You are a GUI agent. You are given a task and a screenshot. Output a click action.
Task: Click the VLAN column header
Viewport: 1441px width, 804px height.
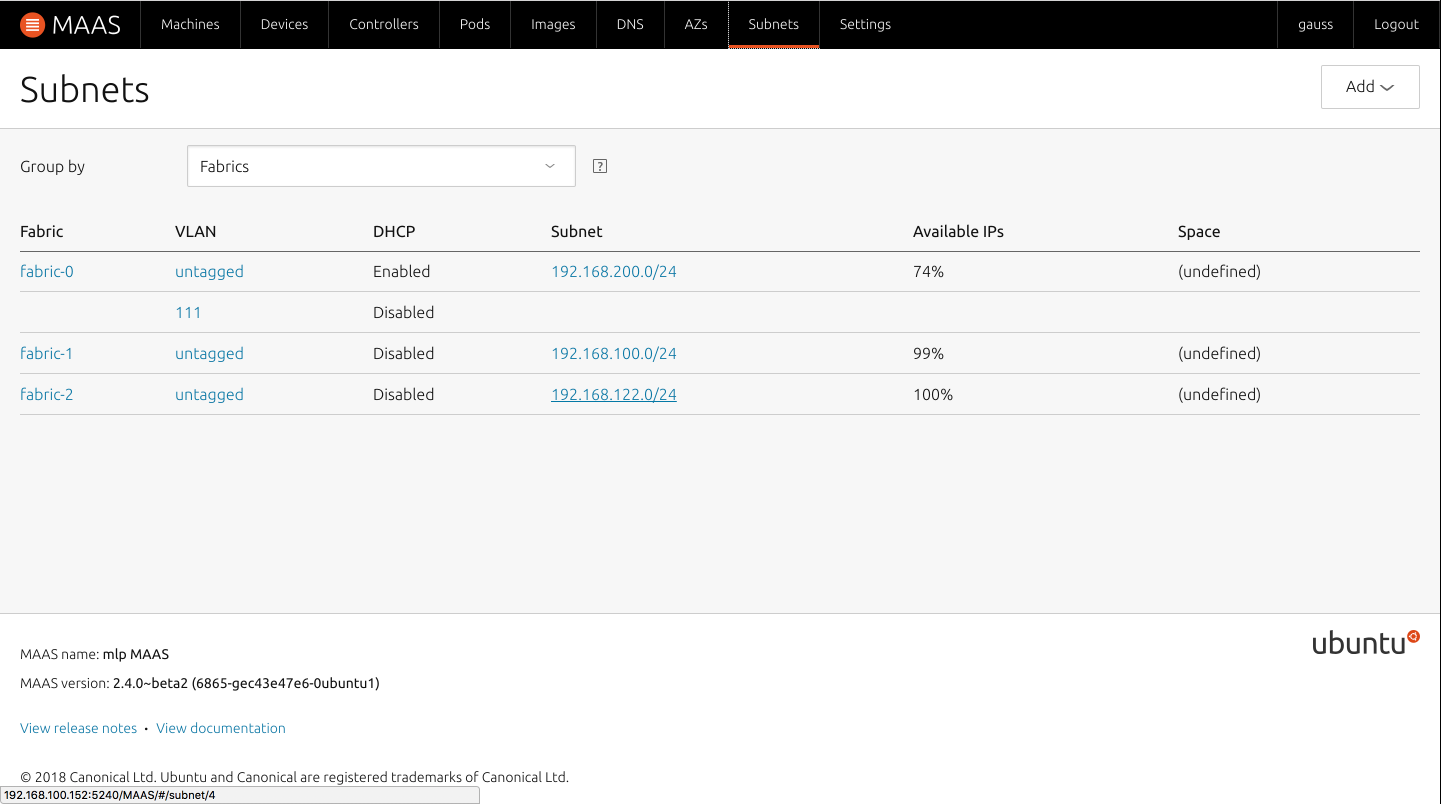196,231
